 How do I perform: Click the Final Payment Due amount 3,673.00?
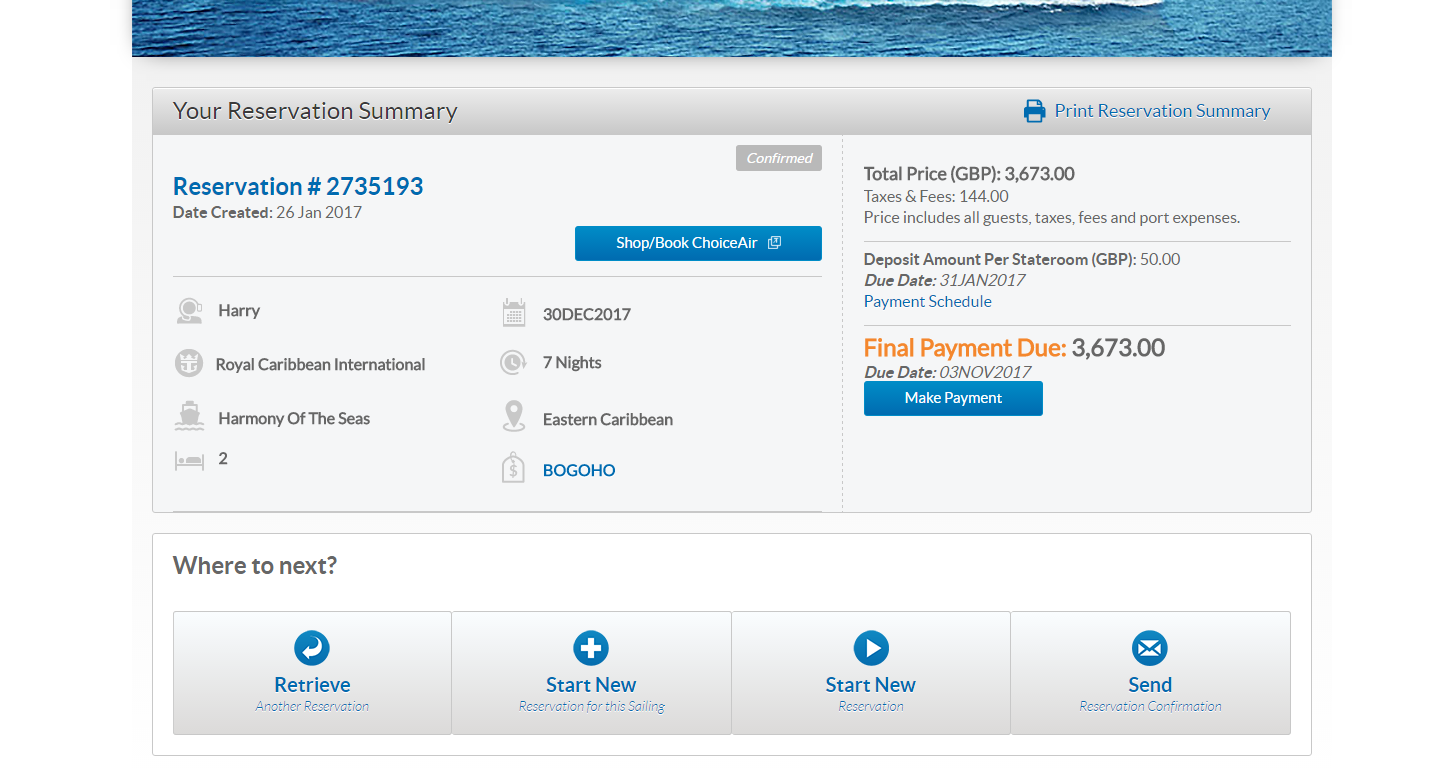[x=1118, y=348]
